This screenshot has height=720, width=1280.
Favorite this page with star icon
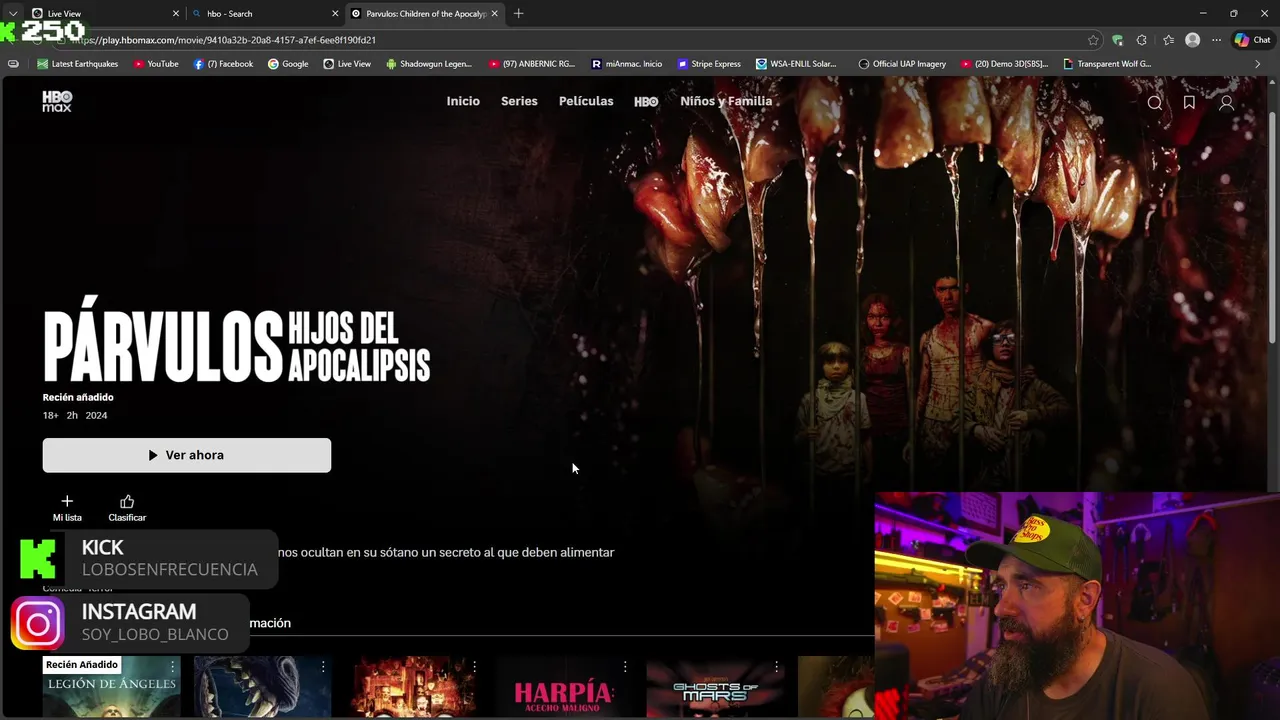click(x=1093, y=40)
